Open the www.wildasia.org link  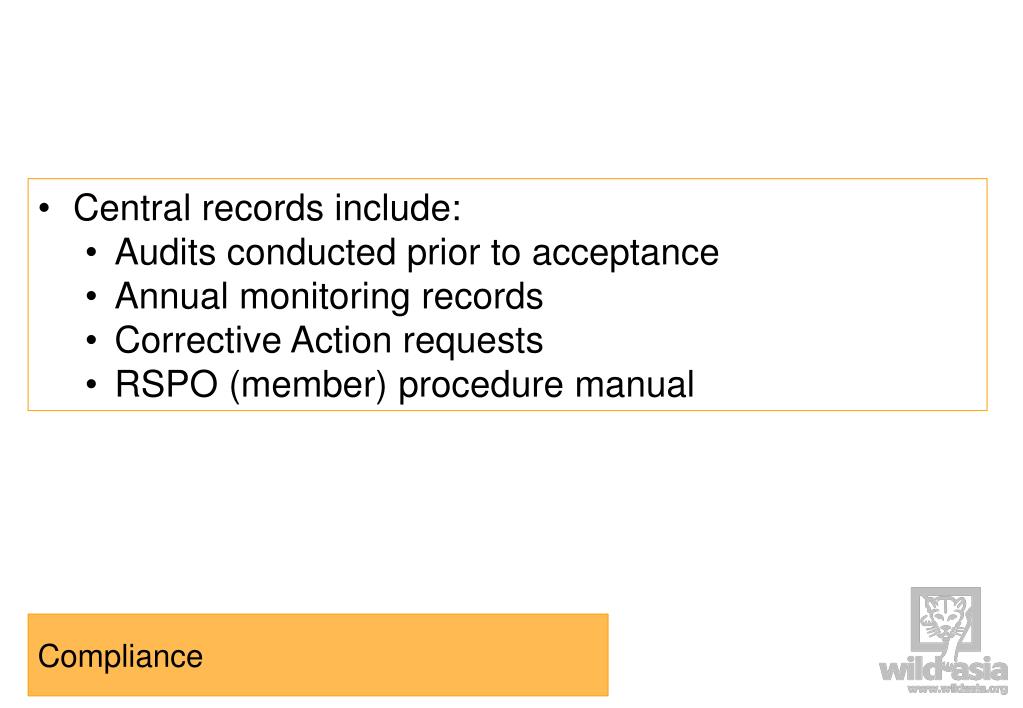[958, 688]
